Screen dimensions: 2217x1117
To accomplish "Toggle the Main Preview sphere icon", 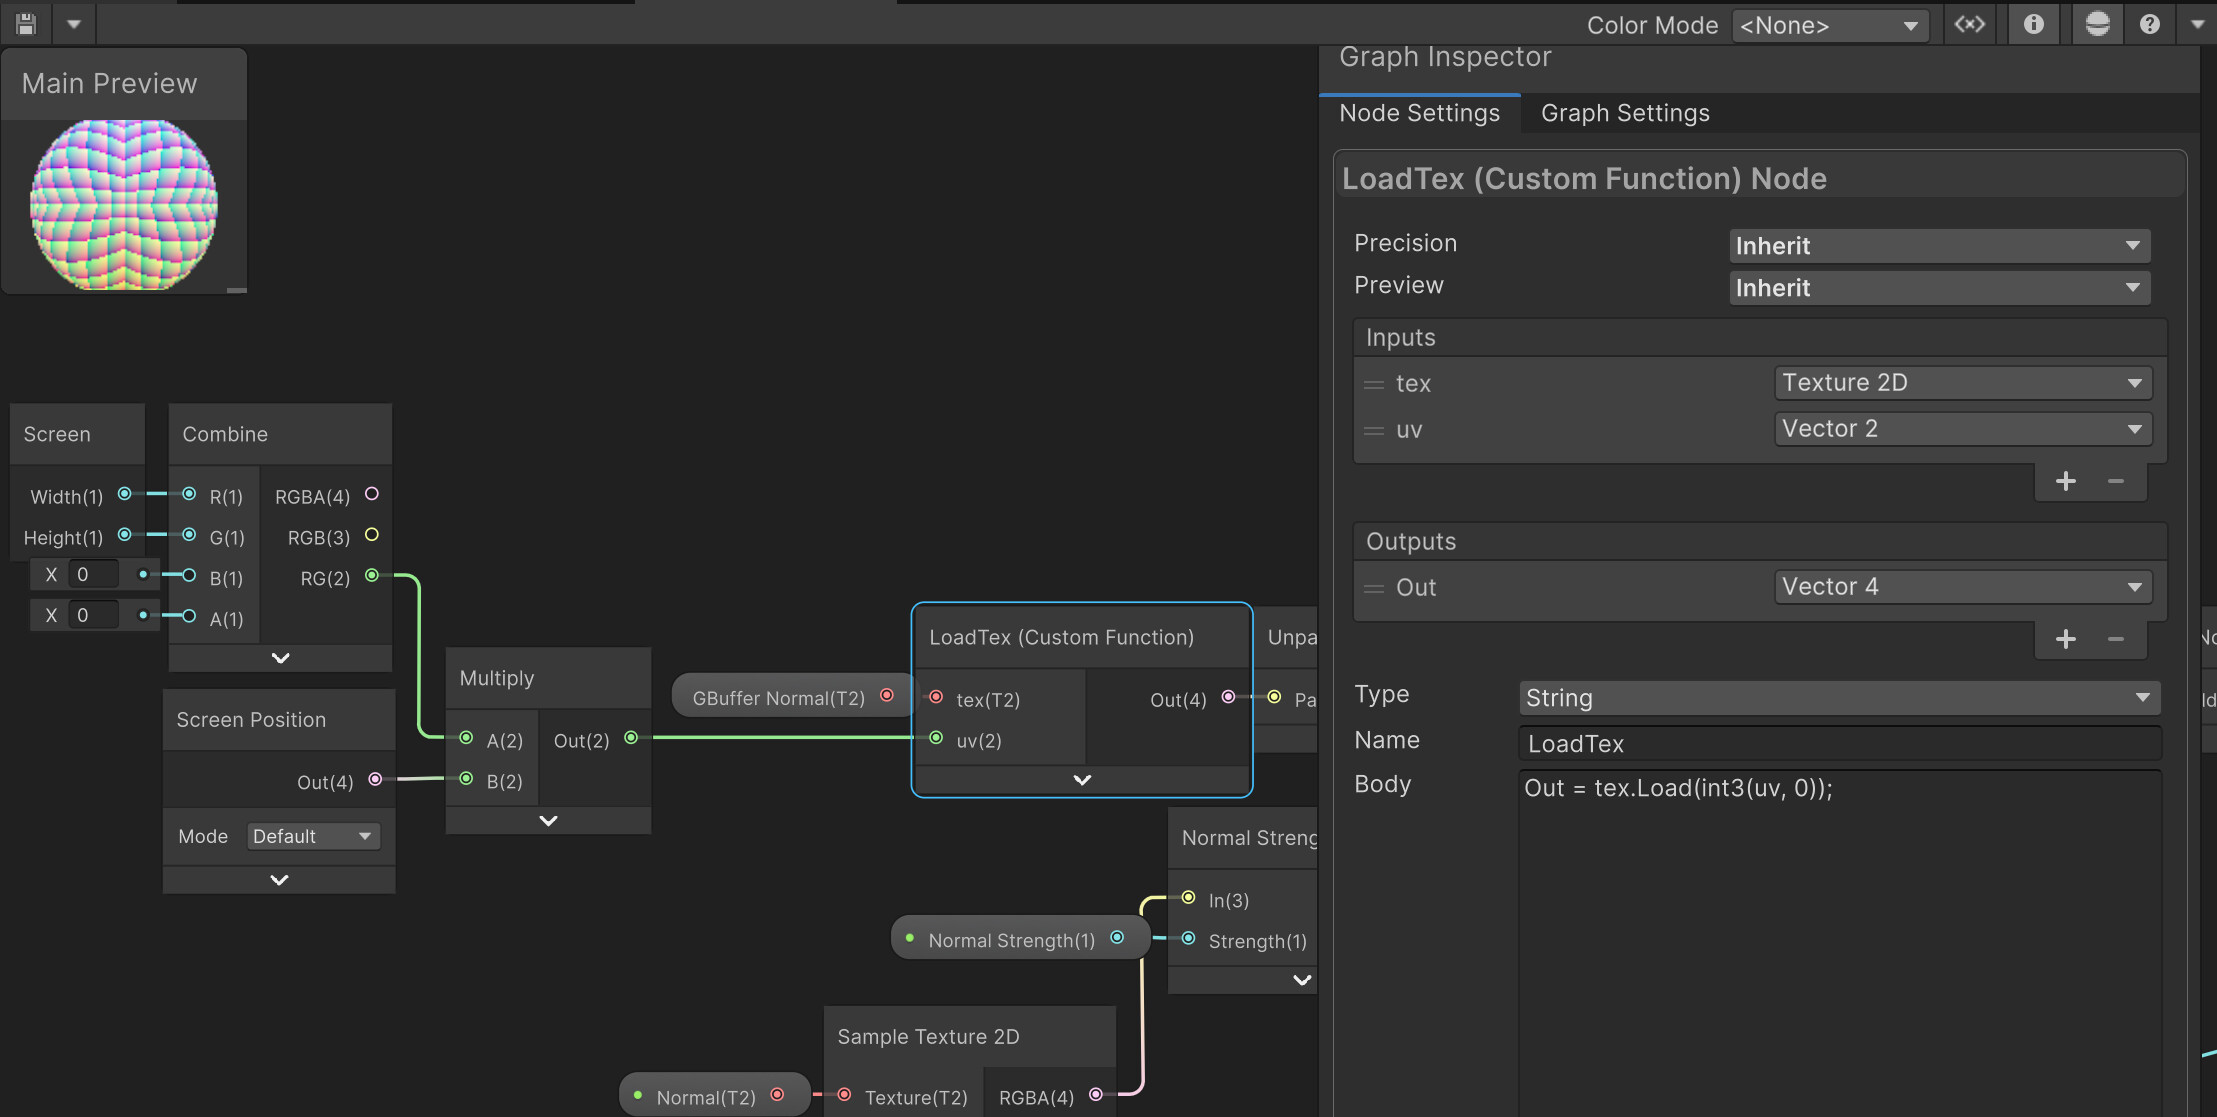I will pos(2096,23).
